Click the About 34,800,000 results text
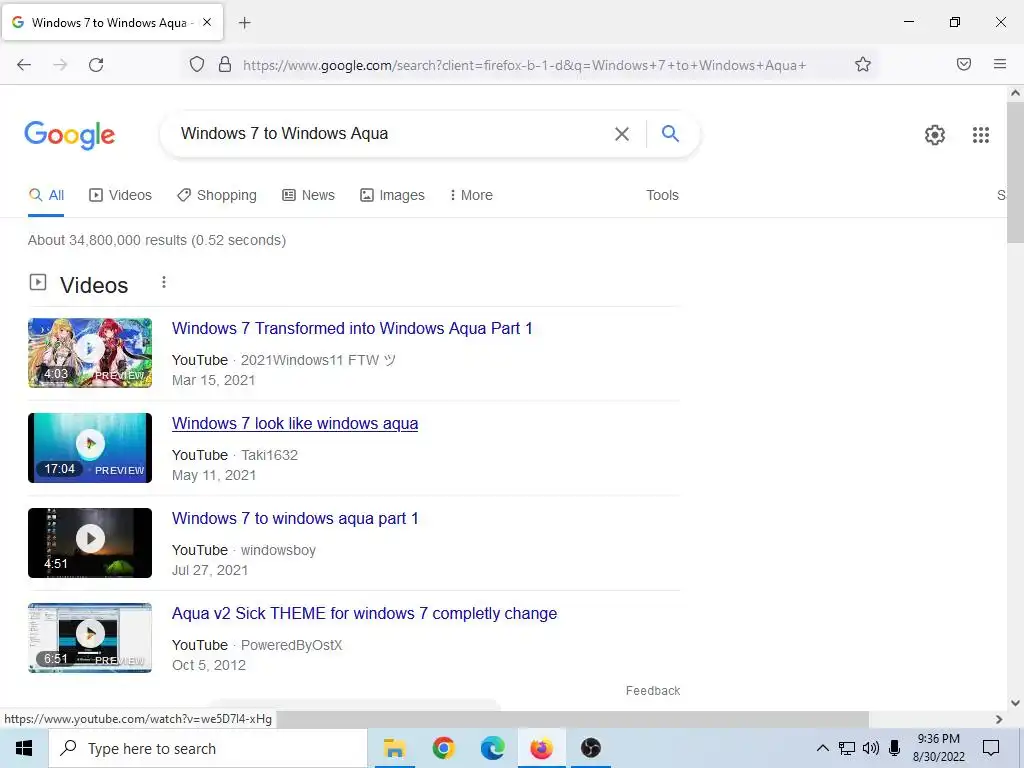 tap(157, 240)
